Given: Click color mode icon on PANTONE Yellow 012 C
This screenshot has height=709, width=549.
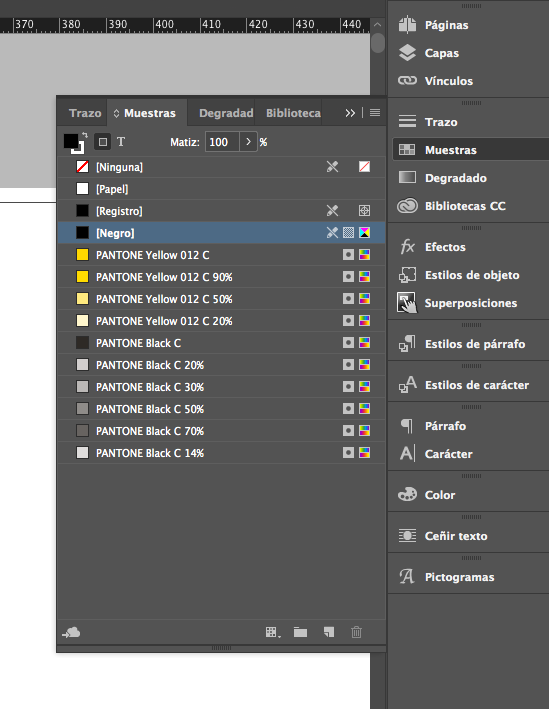Looking at the screenshot, I should click(x=364, y=255).
